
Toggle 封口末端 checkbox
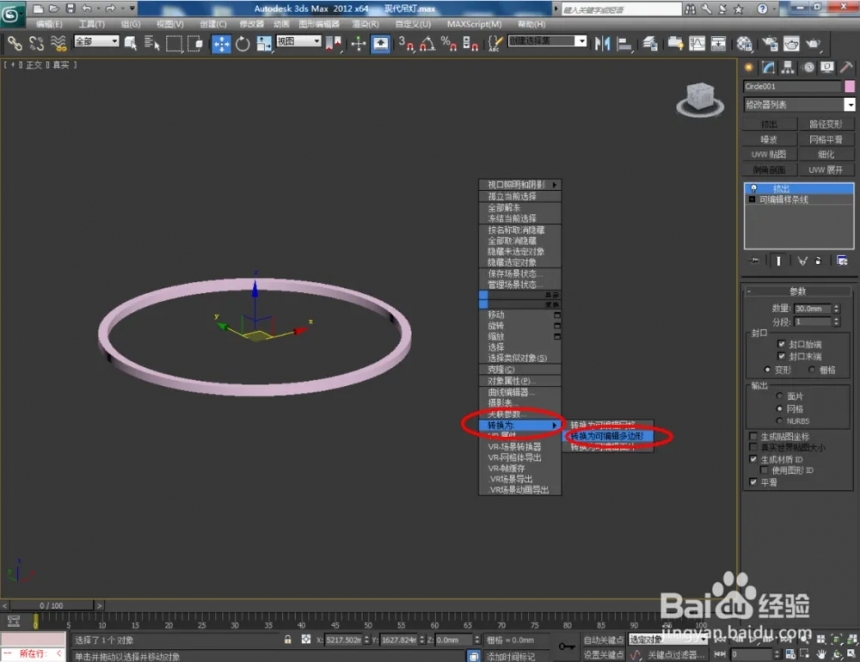pyautogui.click(x=782, y=357)
